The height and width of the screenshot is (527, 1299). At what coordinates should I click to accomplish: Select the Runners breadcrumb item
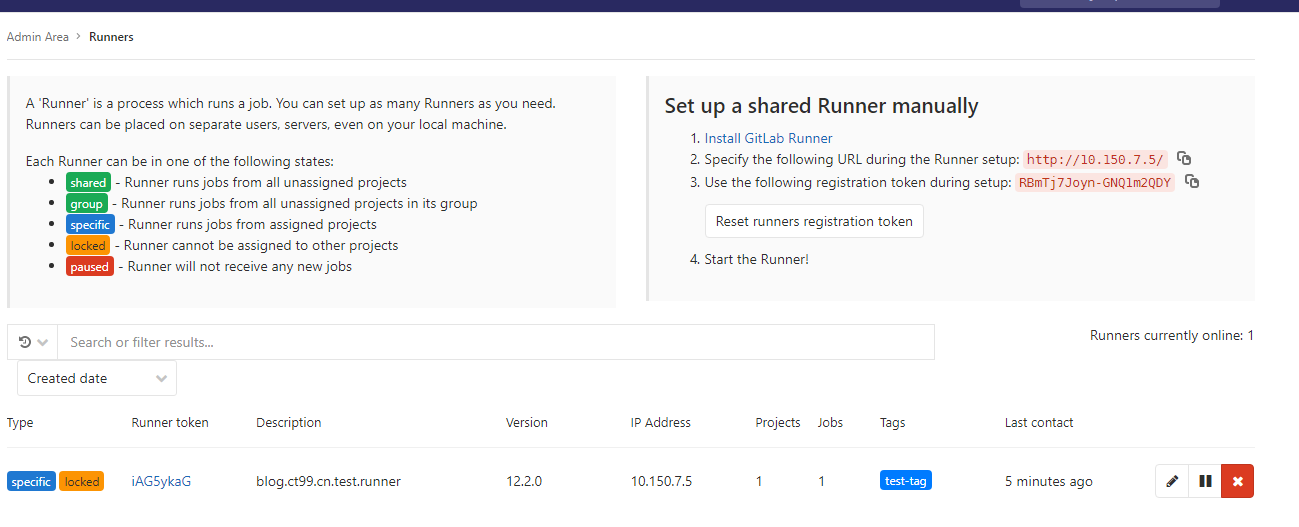111,37
